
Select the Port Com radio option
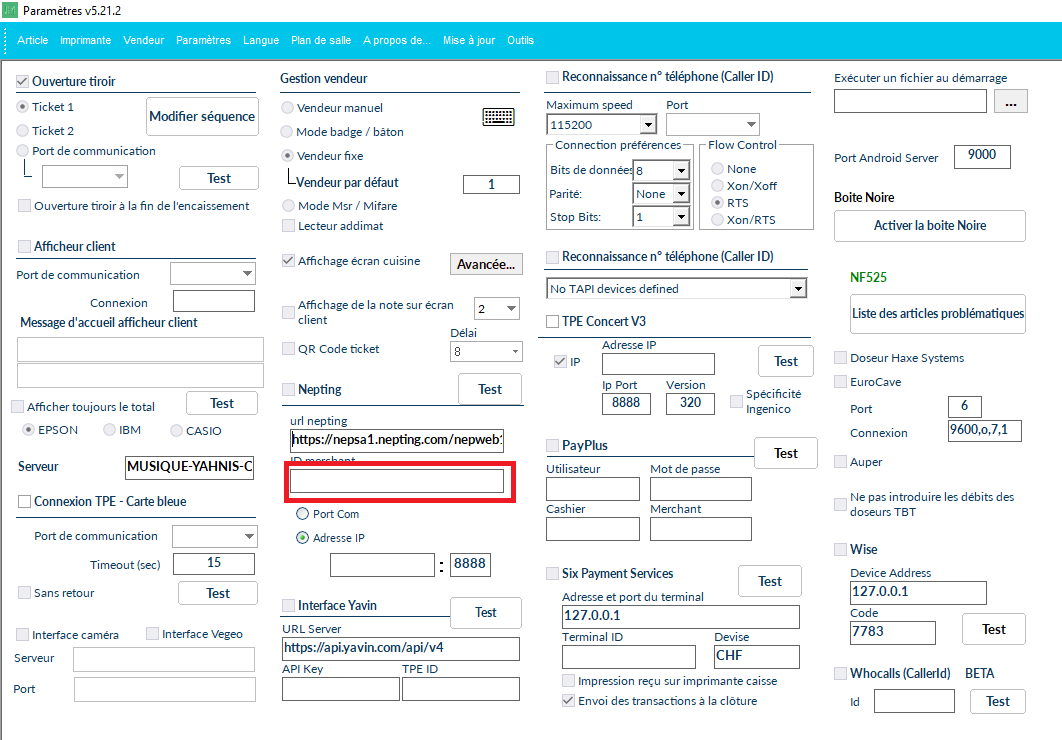coord(303,514)
